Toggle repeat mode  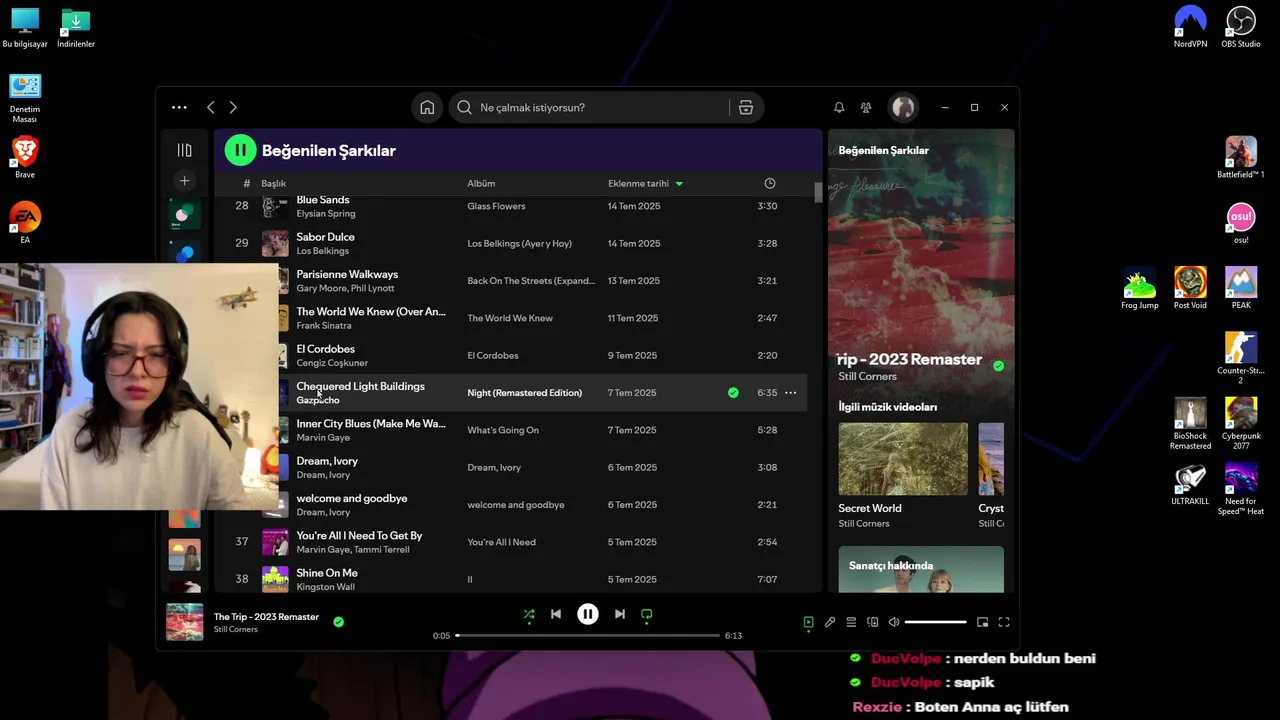647,614
